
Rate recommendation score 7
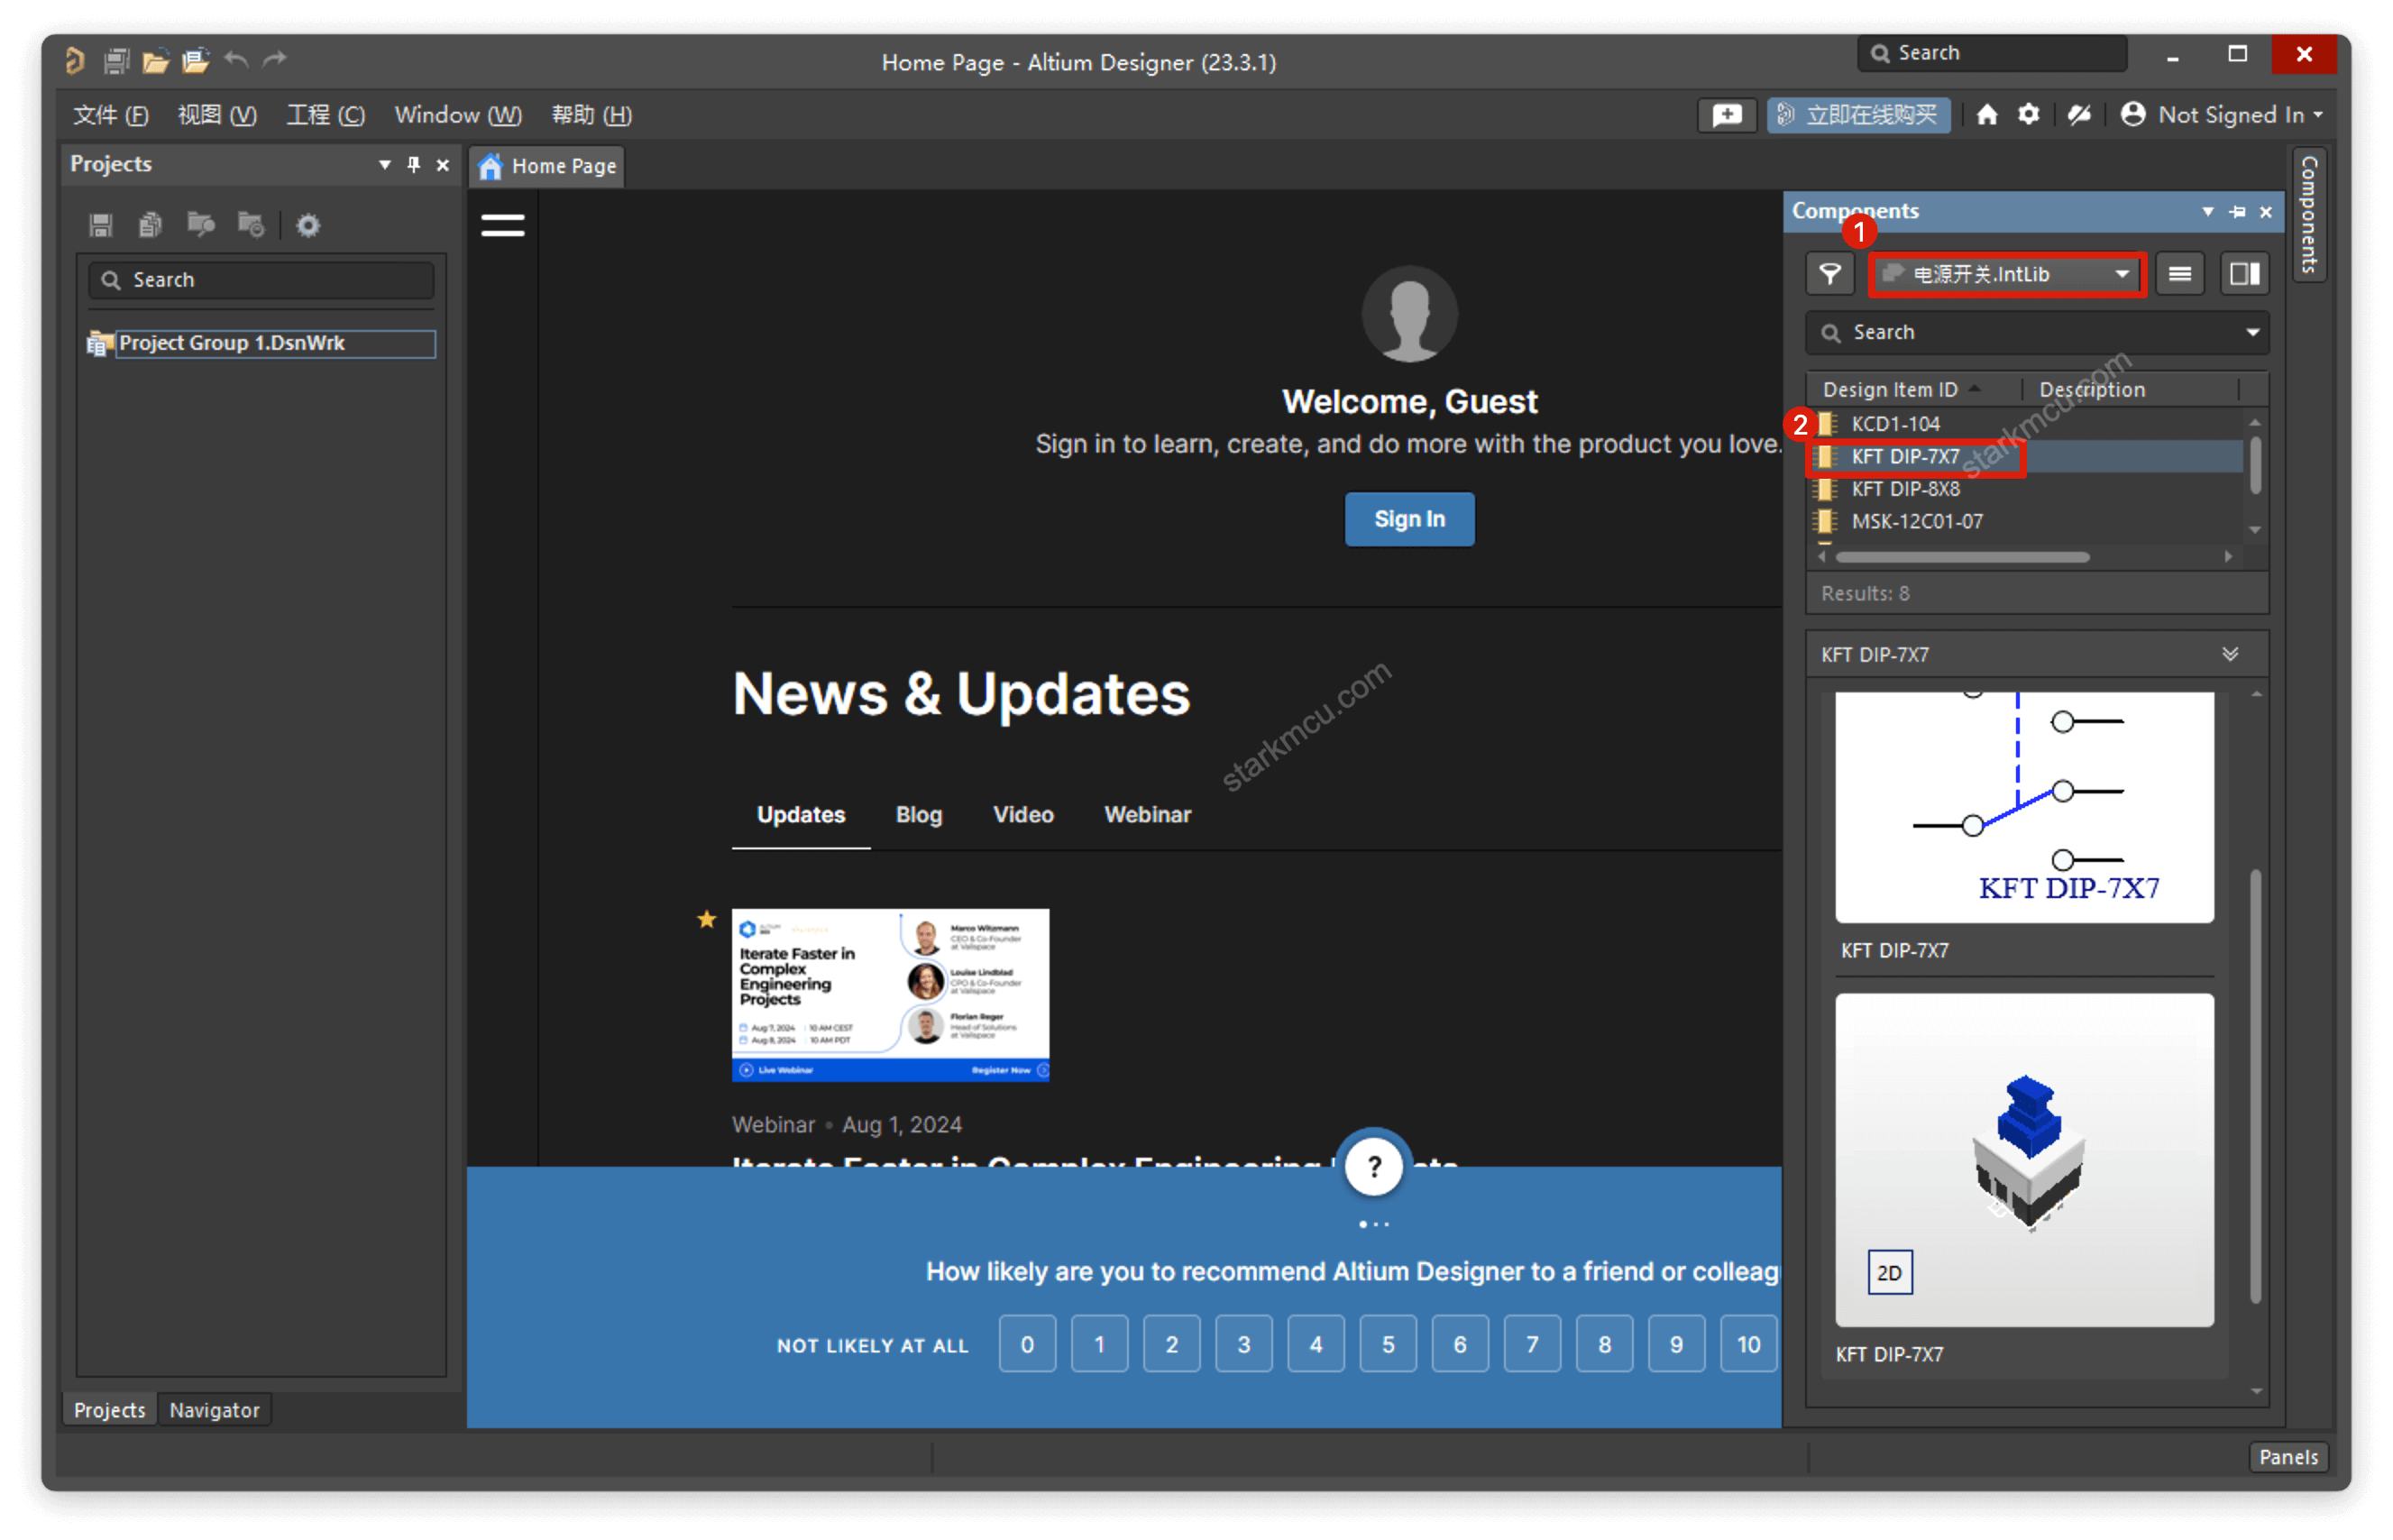pyautogui.click(x=1531, y=1344)
